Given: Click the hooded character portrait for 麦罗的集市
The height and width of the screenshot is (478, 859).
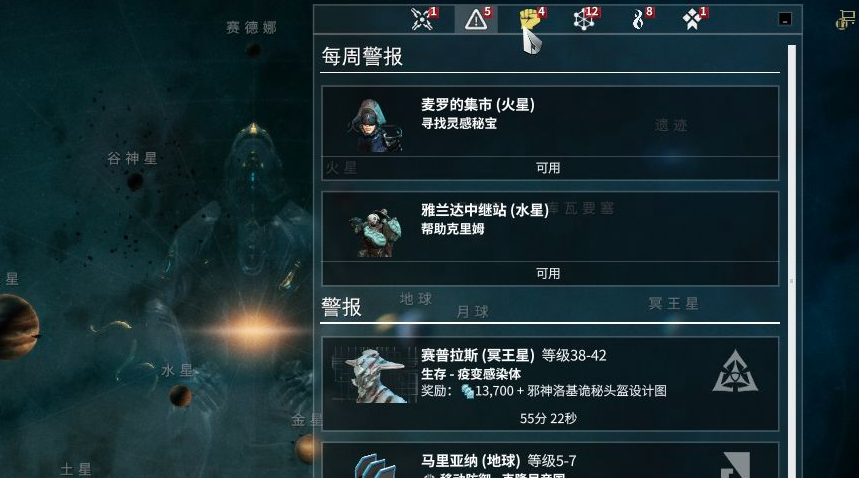Looking at the screenshot, I should [x=377, y=125].
